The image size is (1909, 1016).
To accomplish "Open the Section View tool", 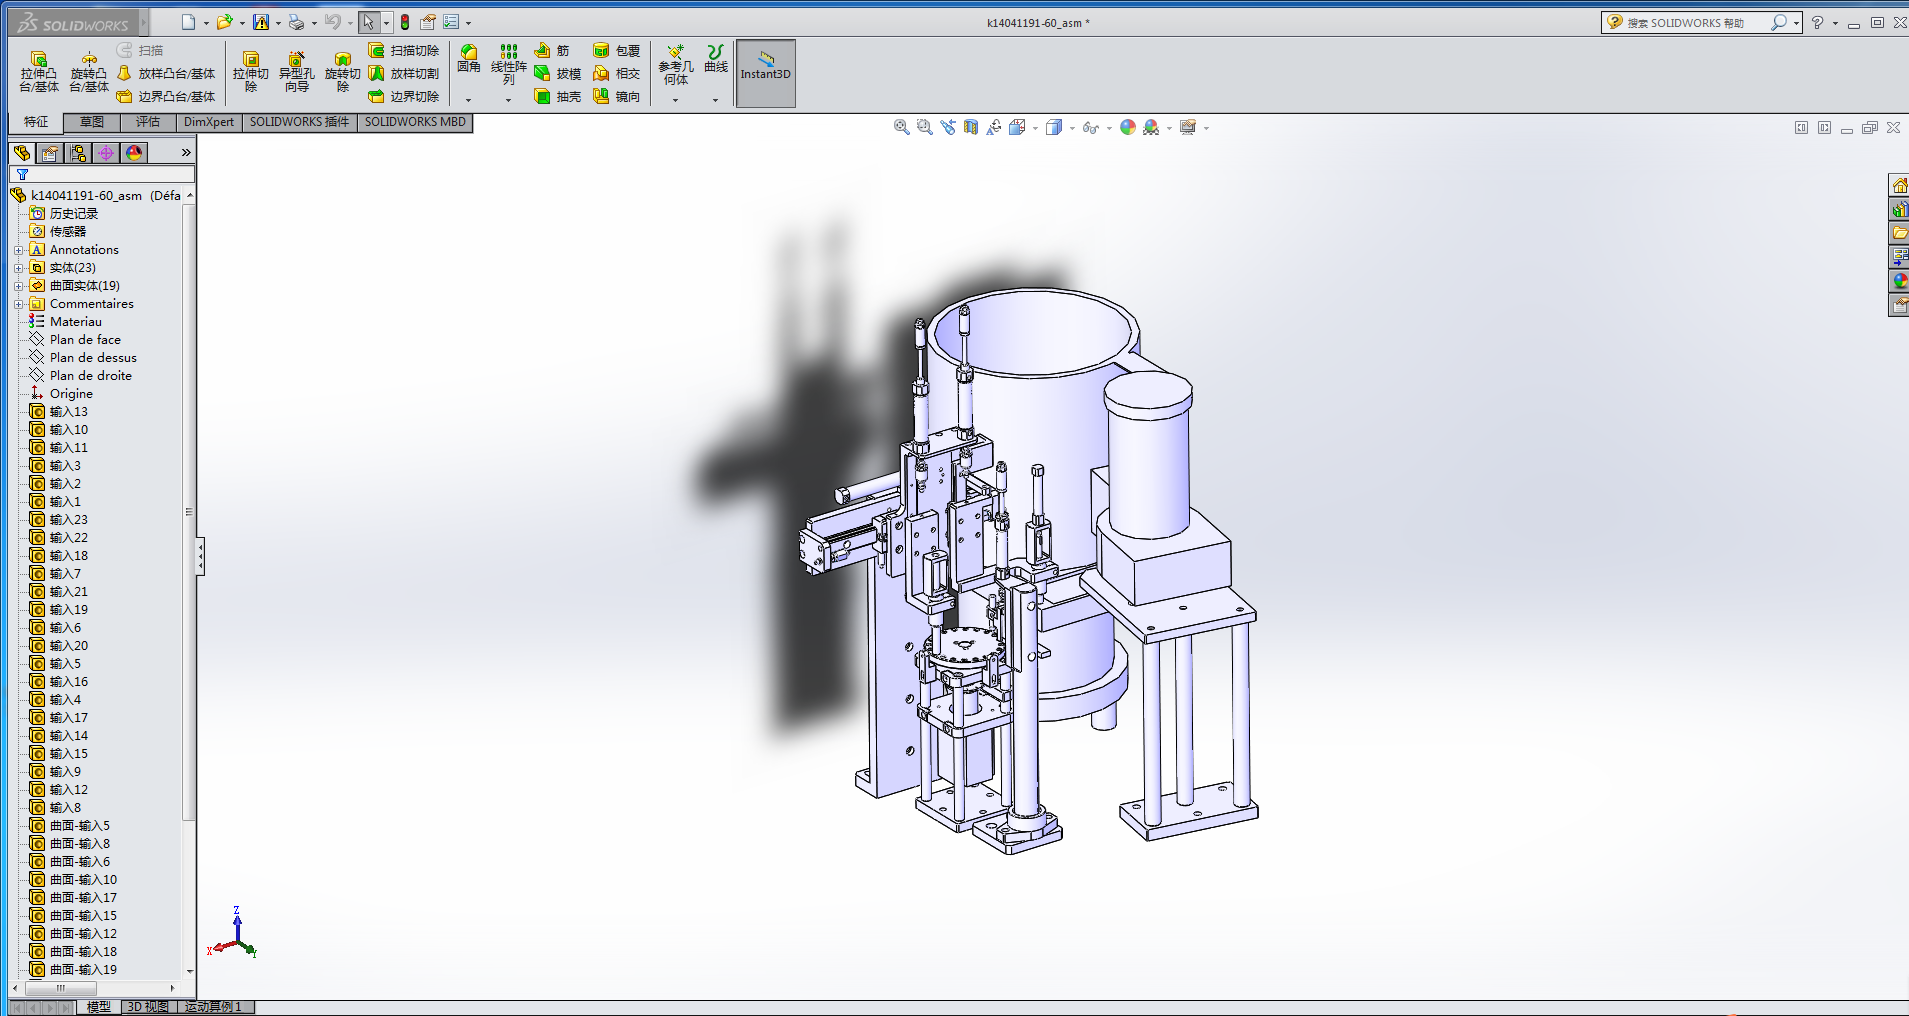I will tap(970, 127).
